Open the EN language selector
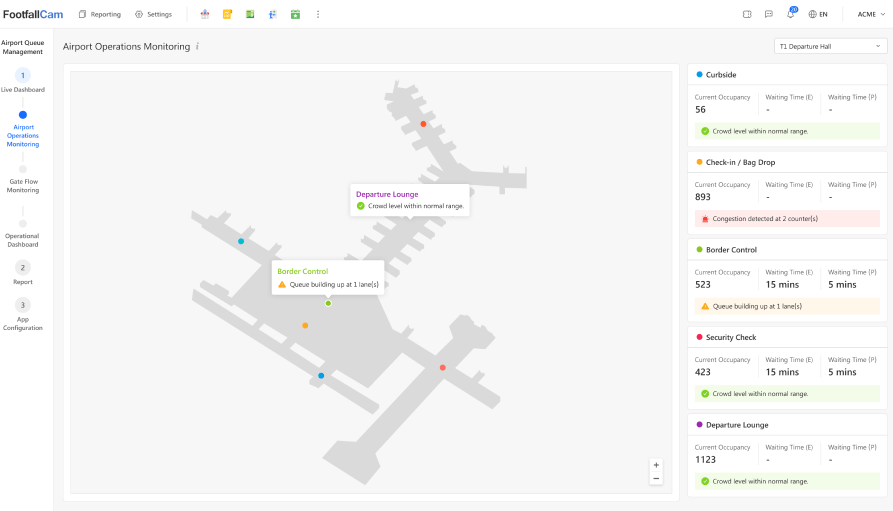Viewport: 893px width, 511px height. click(x=818, y=14)
